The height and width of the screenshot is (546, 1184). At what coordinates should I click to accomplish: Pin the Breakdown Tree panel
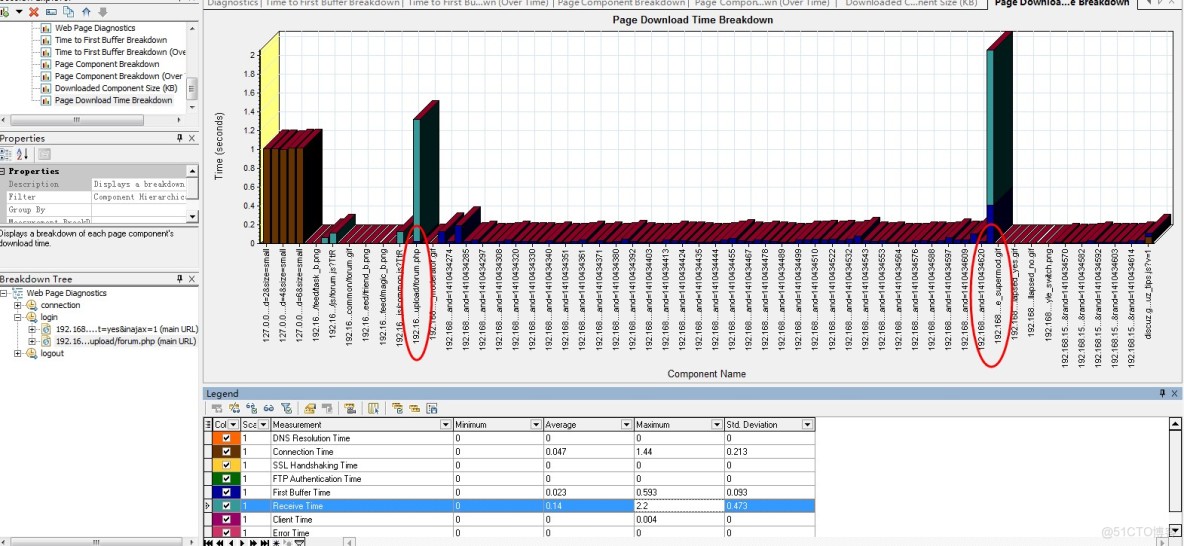[179, 278]
